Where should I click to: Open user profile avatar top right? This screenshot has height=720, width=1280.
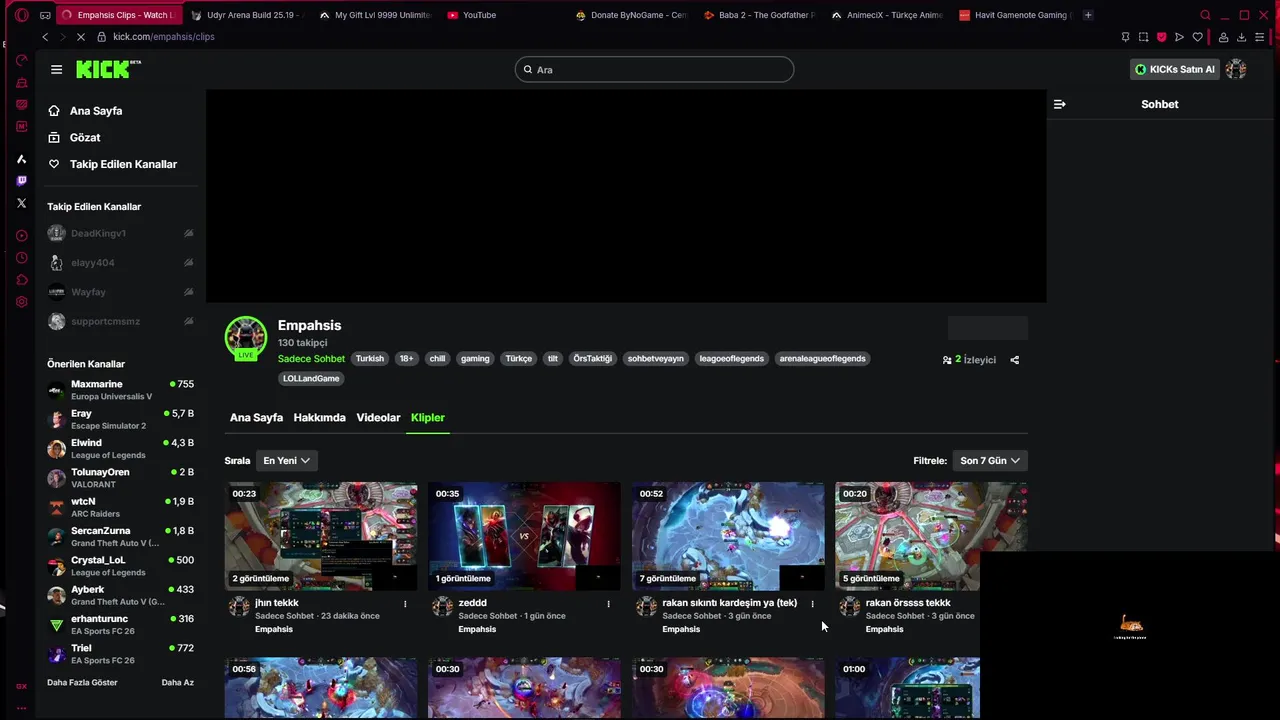tap(1236, 69)
